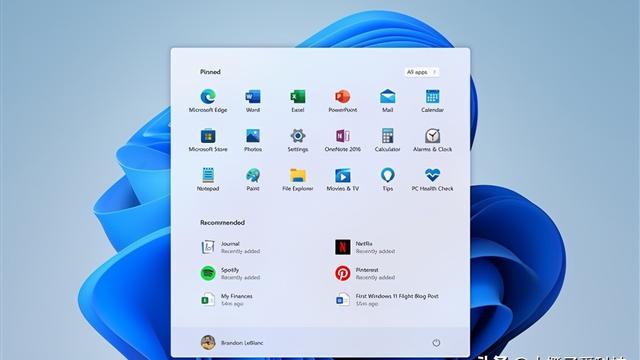Launch Notepad from pinned apps
Image resolution: width=640 pixels, height=360 pixels.
click(x=208, y=179)
